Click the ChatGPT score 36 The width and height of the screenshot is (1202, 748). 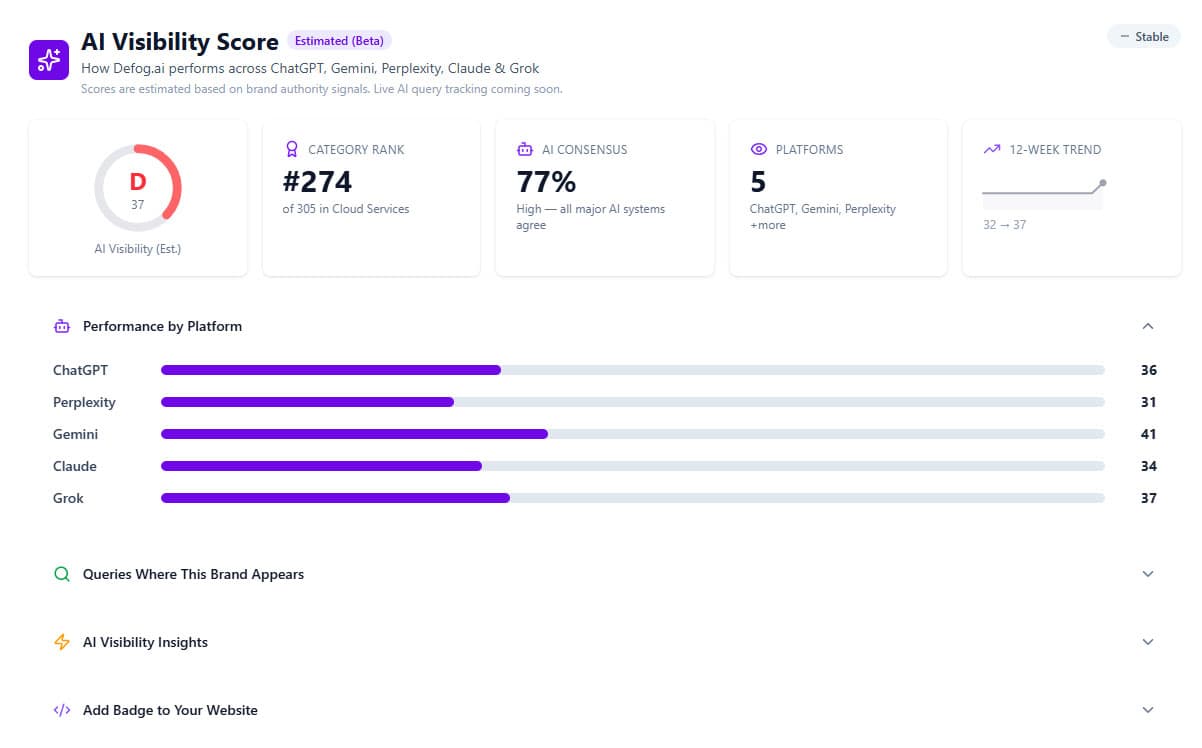[x=1148, y=370]
